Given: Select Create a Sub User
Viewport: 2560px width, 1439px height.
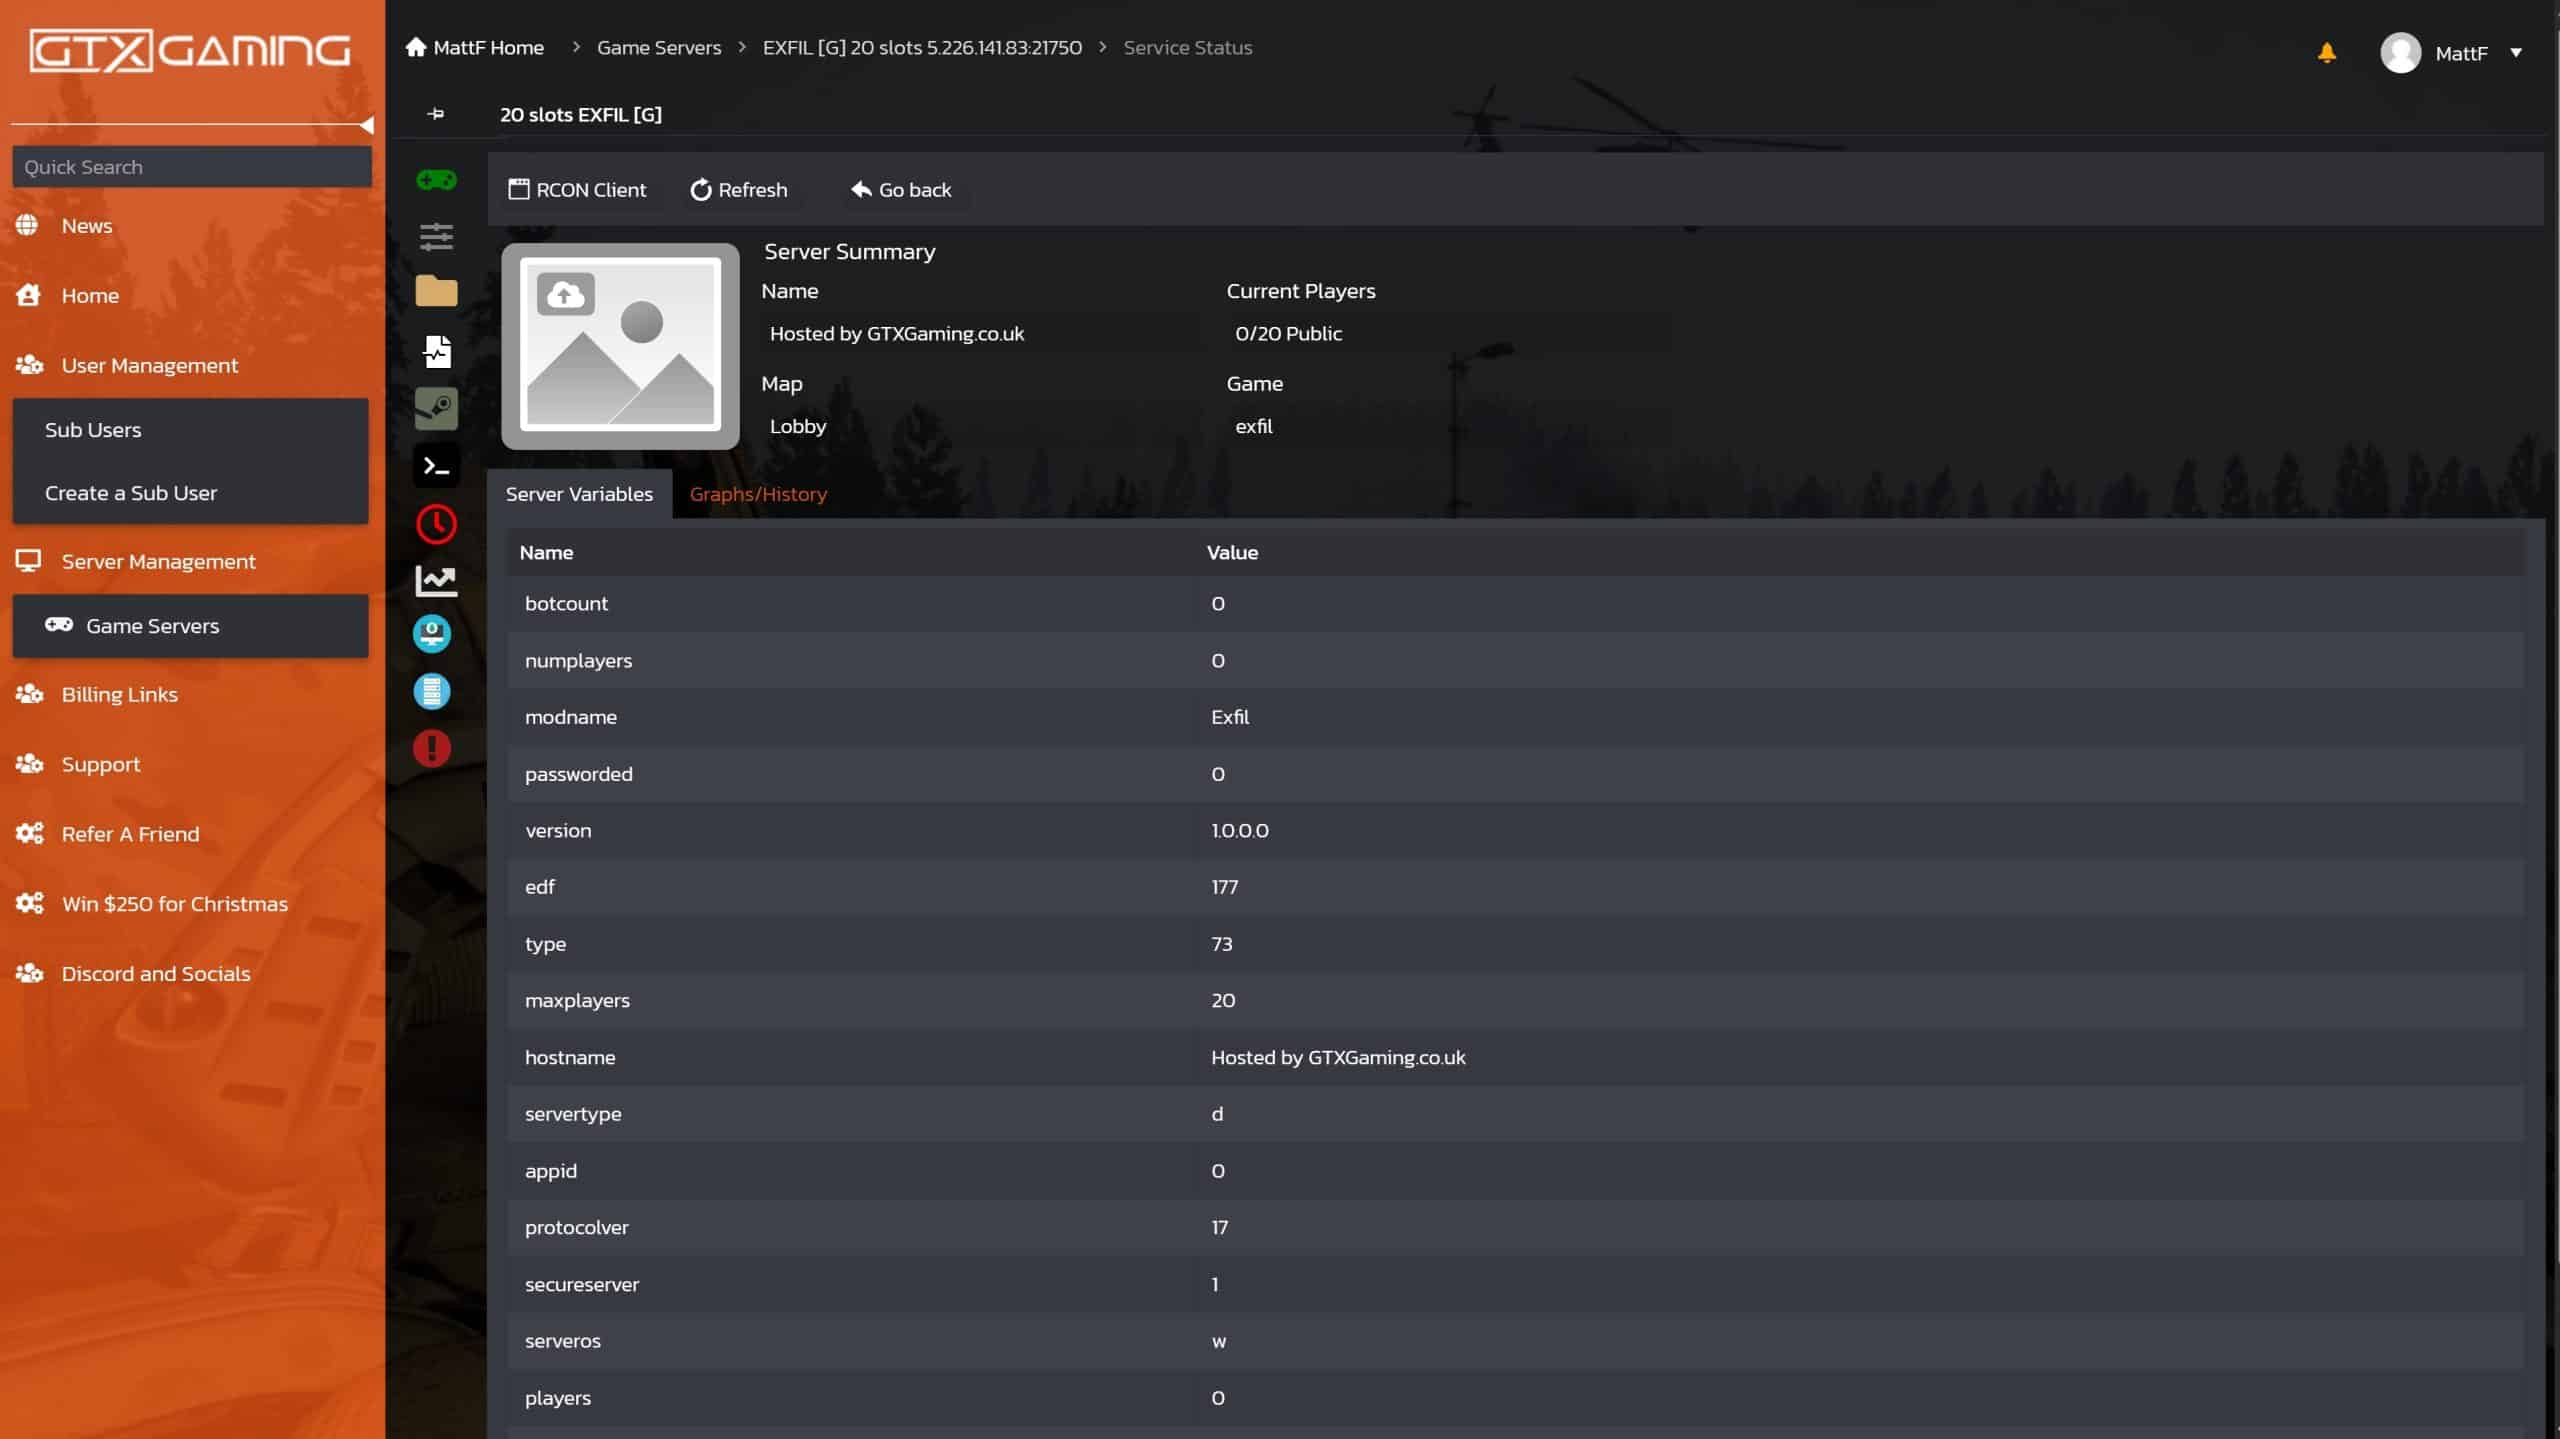Looking at the screenshot, I should click(190, 493).
